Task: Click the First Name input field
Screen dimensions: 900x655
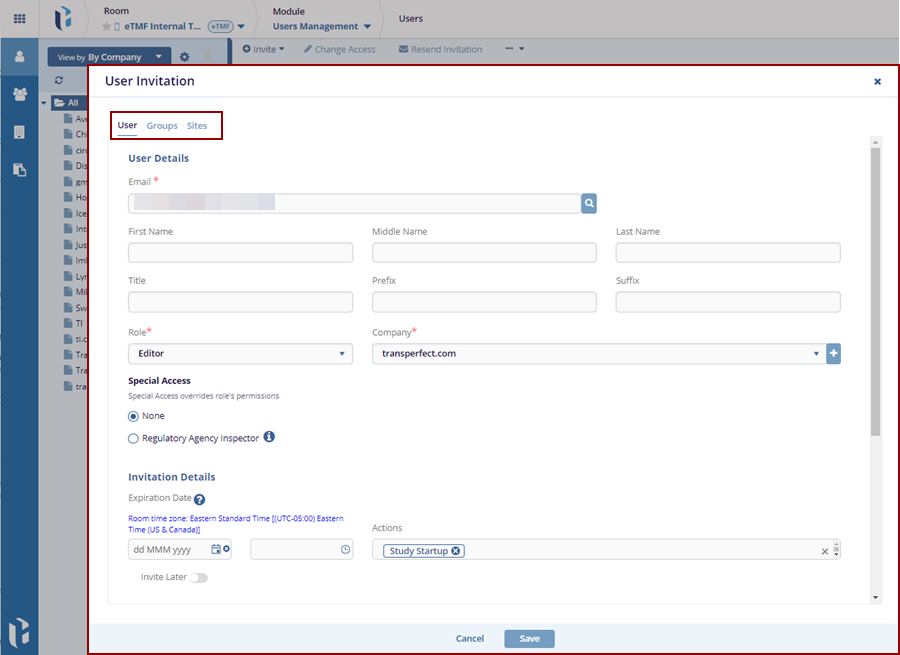Action: (x=240, y=252)
